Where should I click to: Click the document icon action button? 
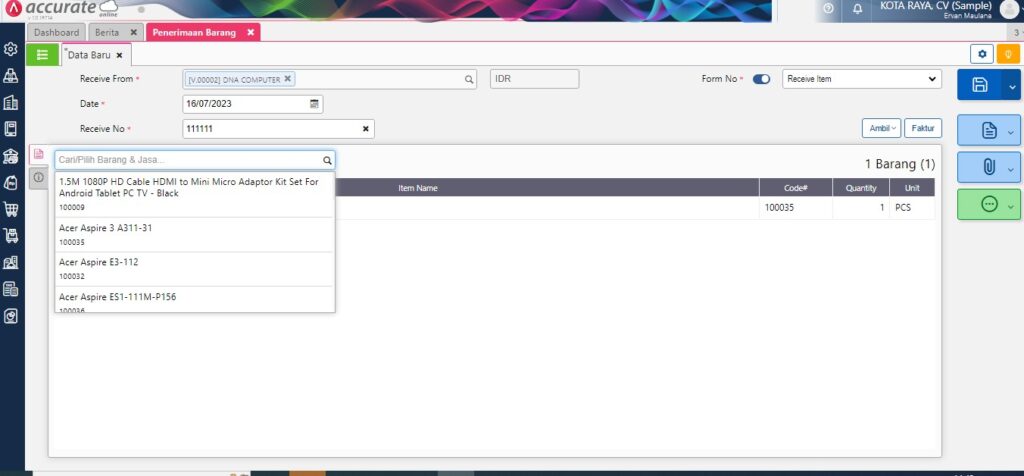coord(989,131)
